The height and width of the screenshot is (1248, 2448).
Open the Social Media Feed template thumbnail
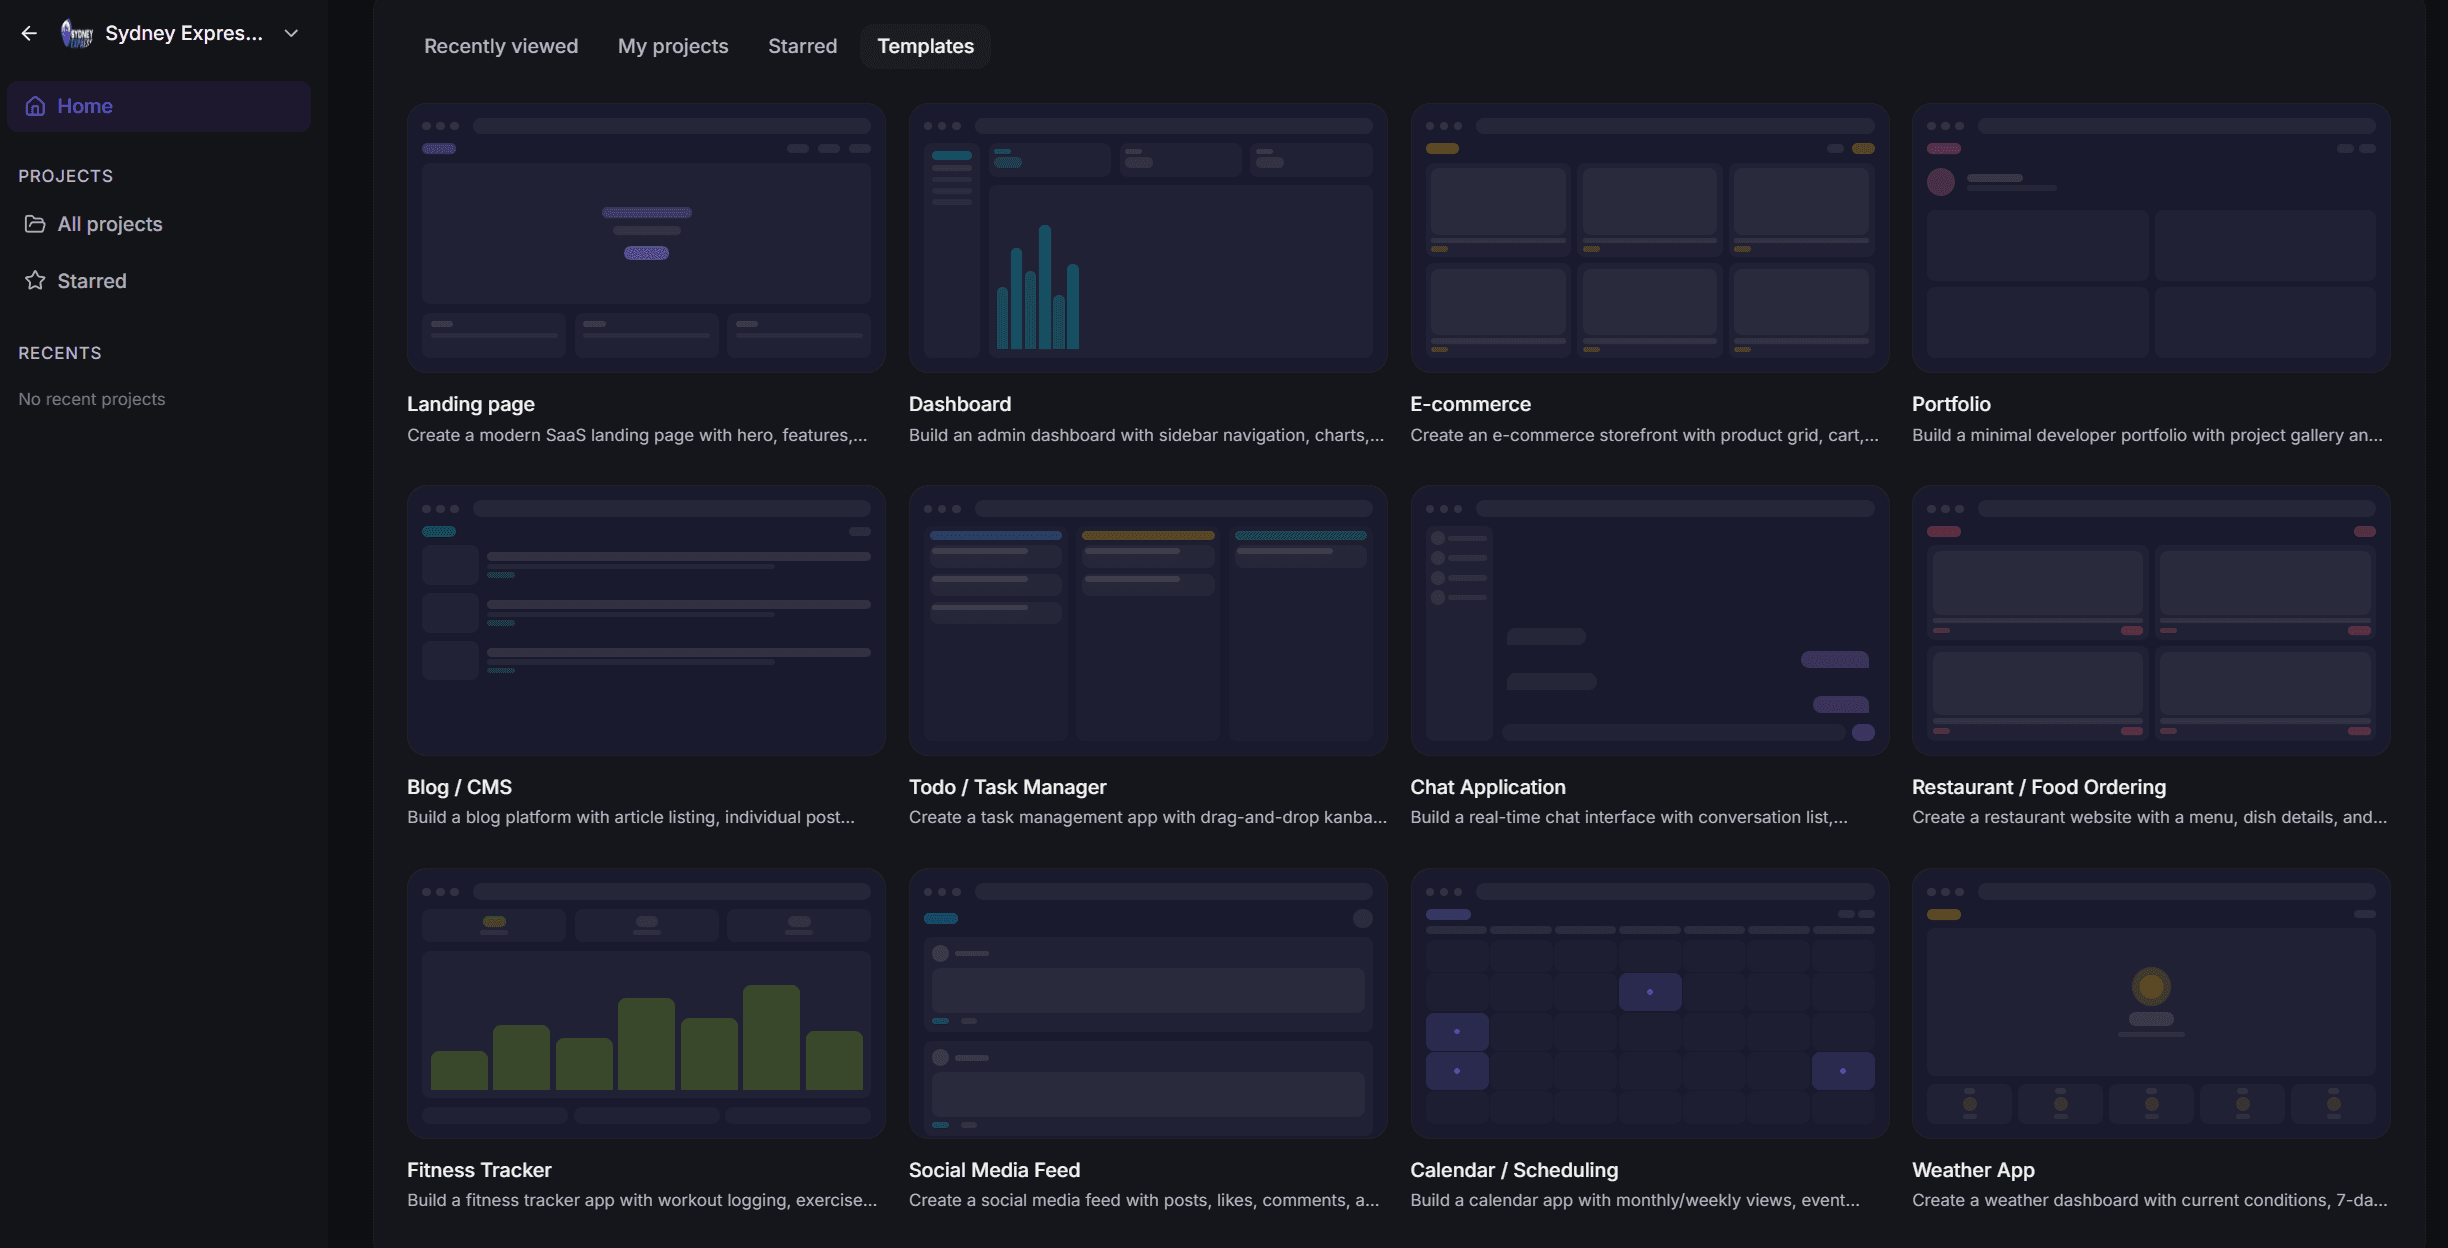pyautogui.click(x=1148, y=1003)
